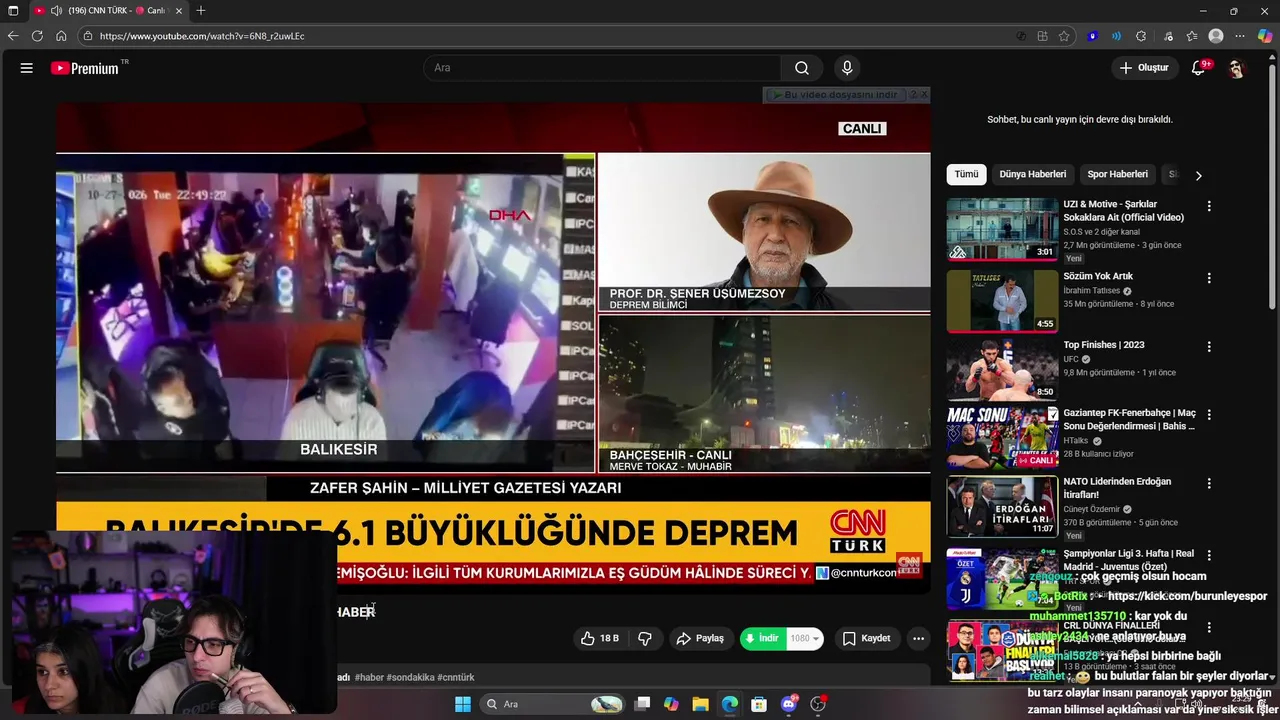The image size is (1280, 720).
Task: Dislike the video with the thumbs-down icon
Action: 645,638
